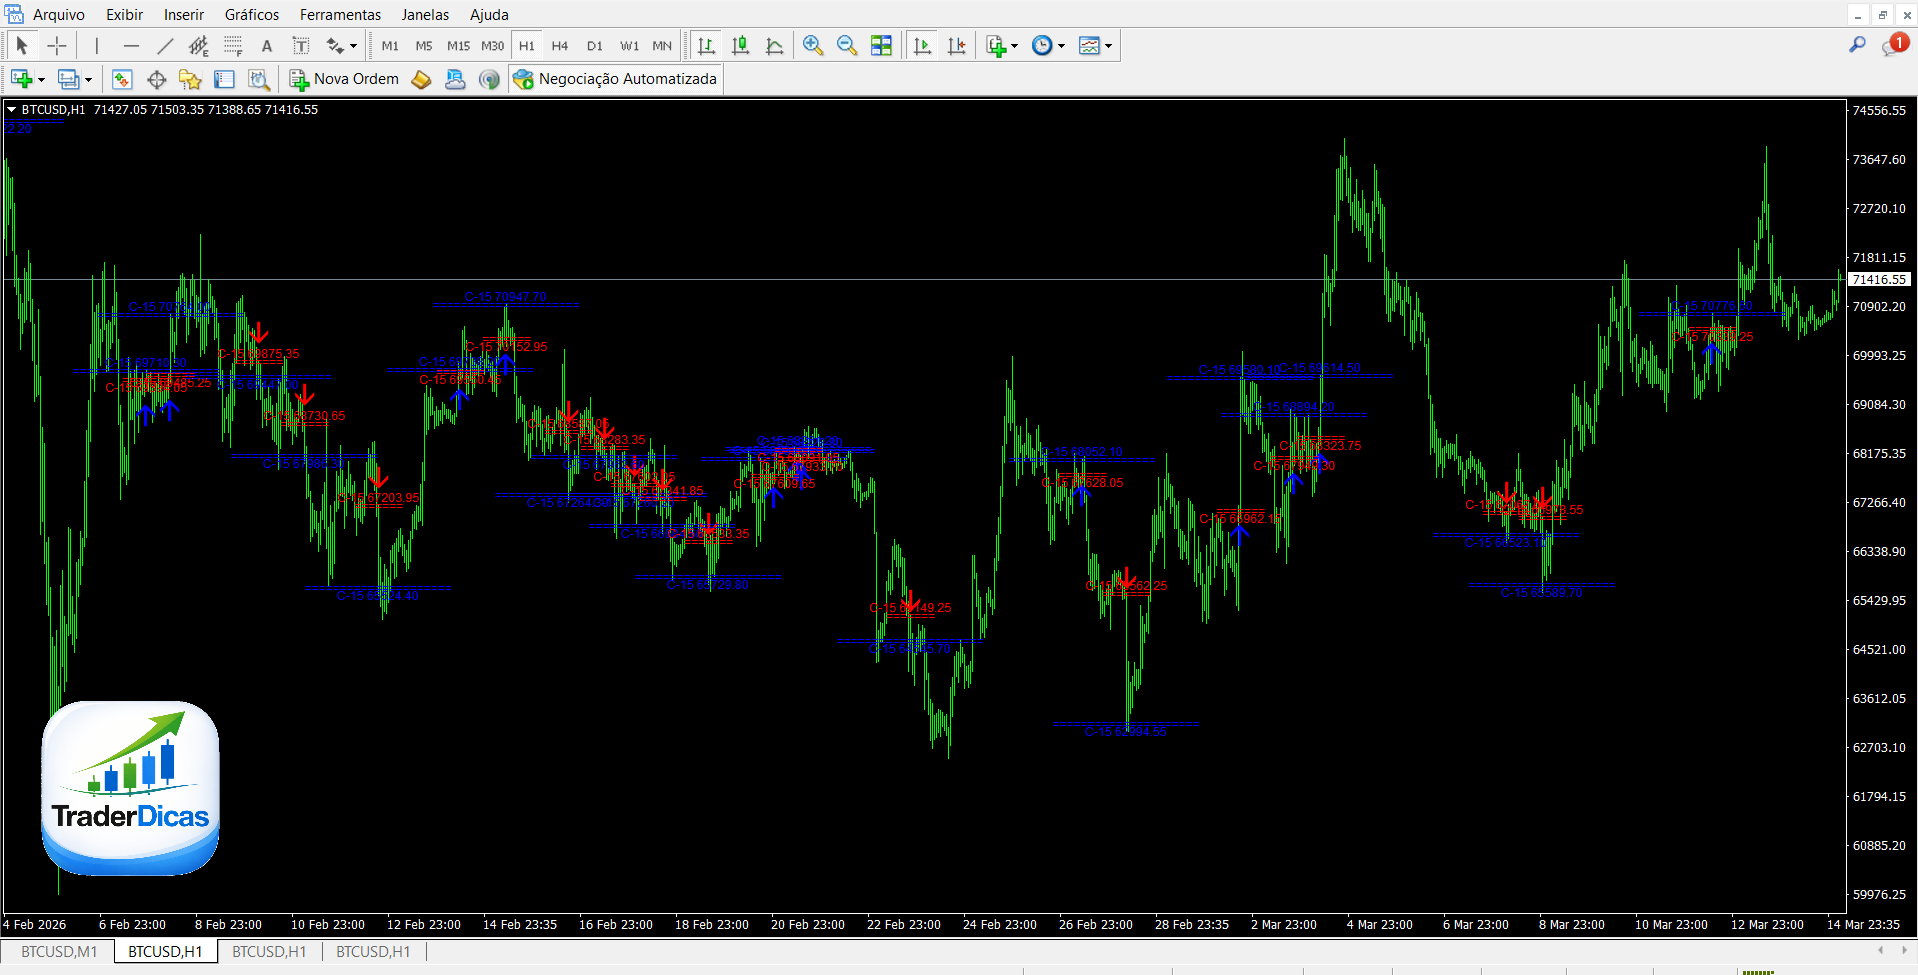The width and height of the screenshot is (1918, 975).
Task: Click the Nova Ordem button
Action: 344,79
